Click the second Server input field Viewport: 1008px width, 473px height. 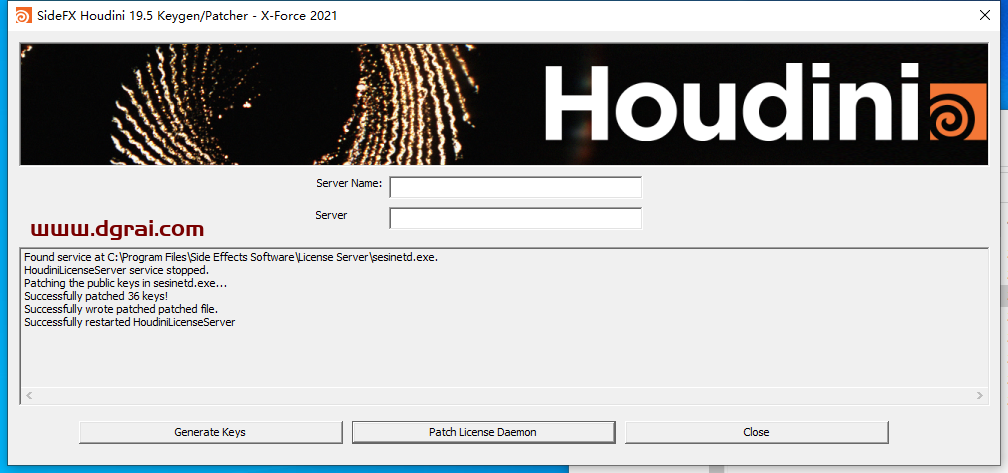click(x=516, y=219)
